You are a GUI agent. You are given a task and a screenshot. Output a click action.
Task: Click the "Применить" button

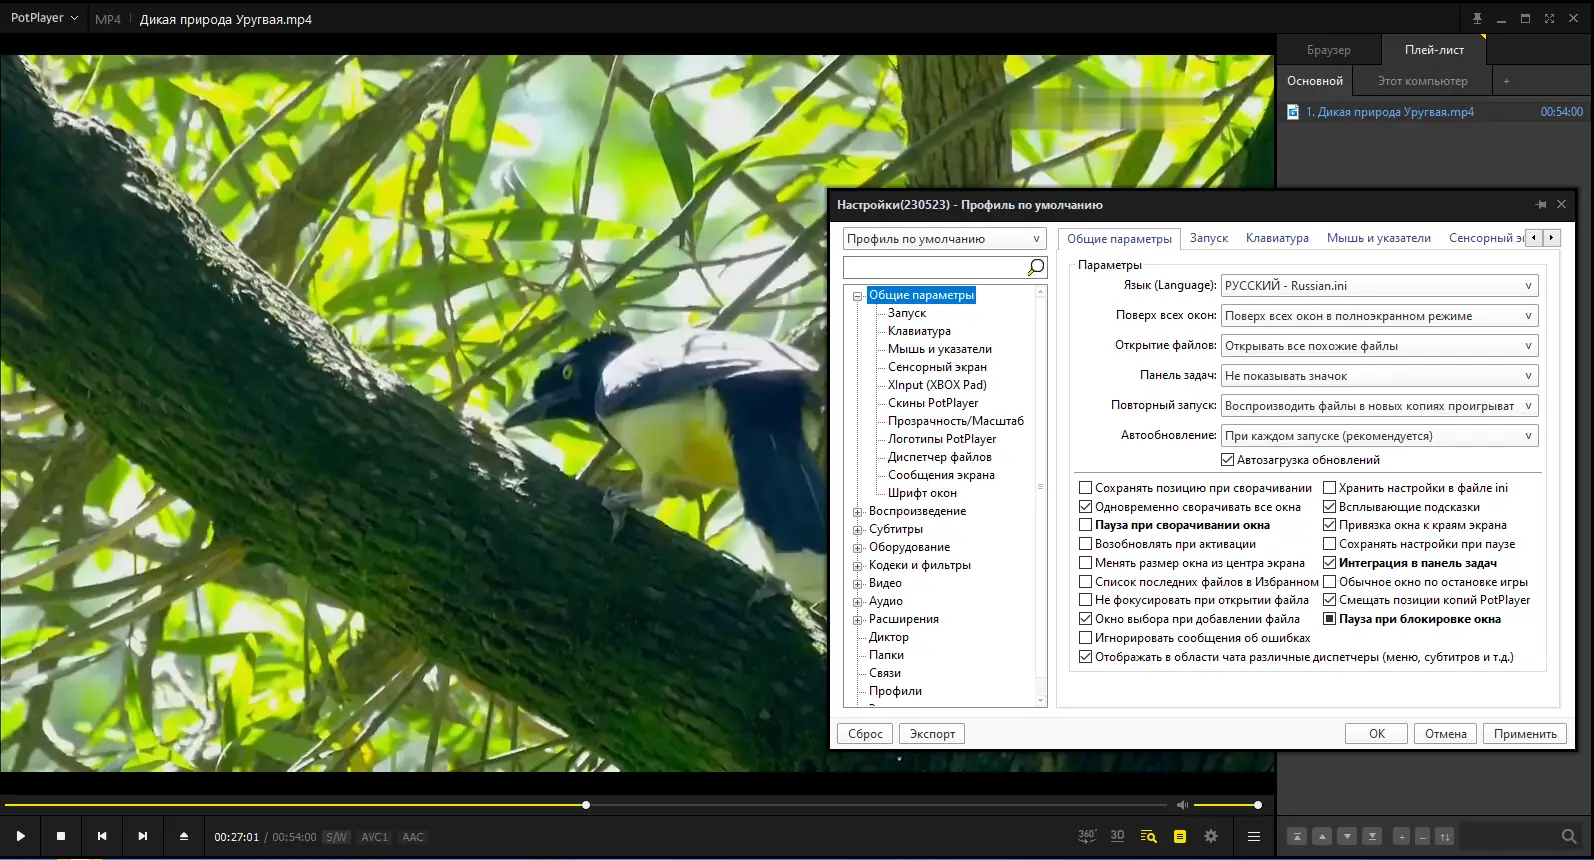(x=1524, y=734)
